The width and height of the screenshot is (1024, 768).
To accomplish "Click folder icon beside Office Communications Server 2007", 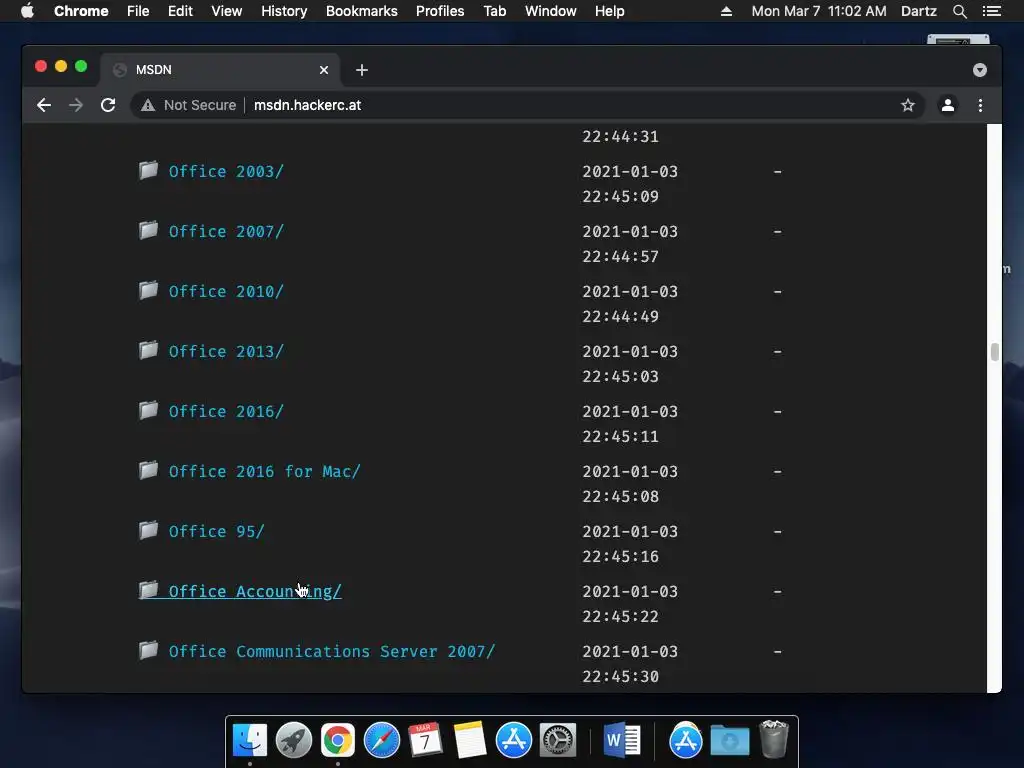I will pos(148,650).
